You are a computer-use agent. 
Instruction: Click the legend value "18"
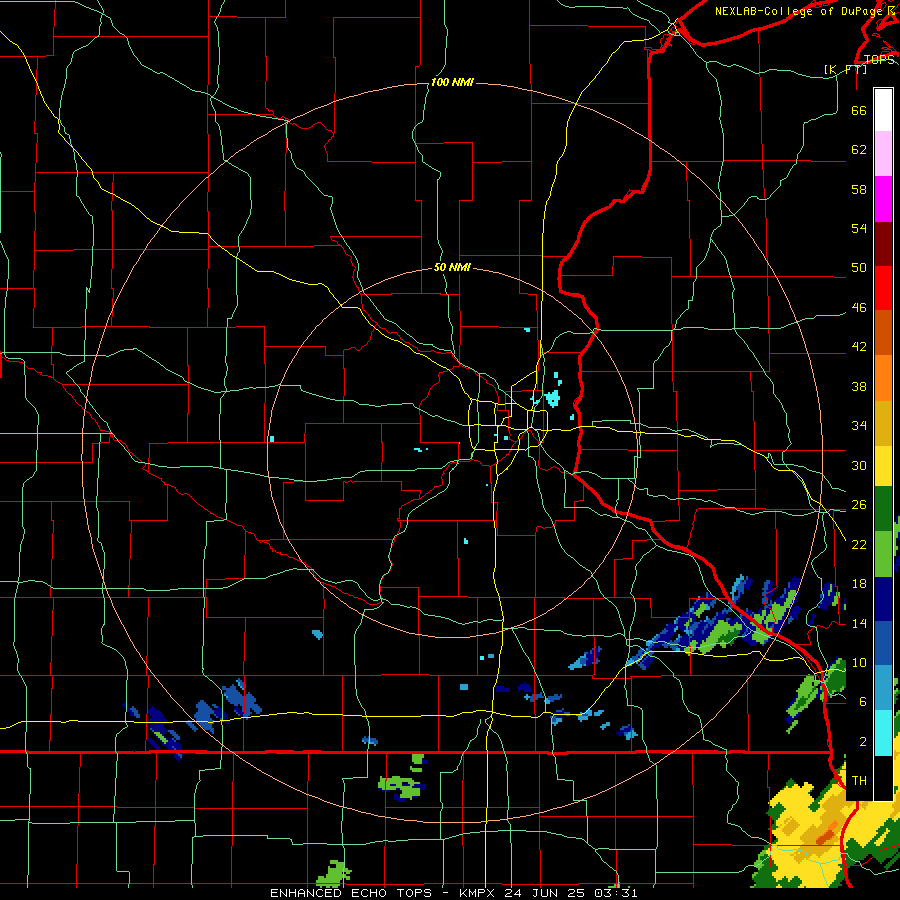[859, 584]
